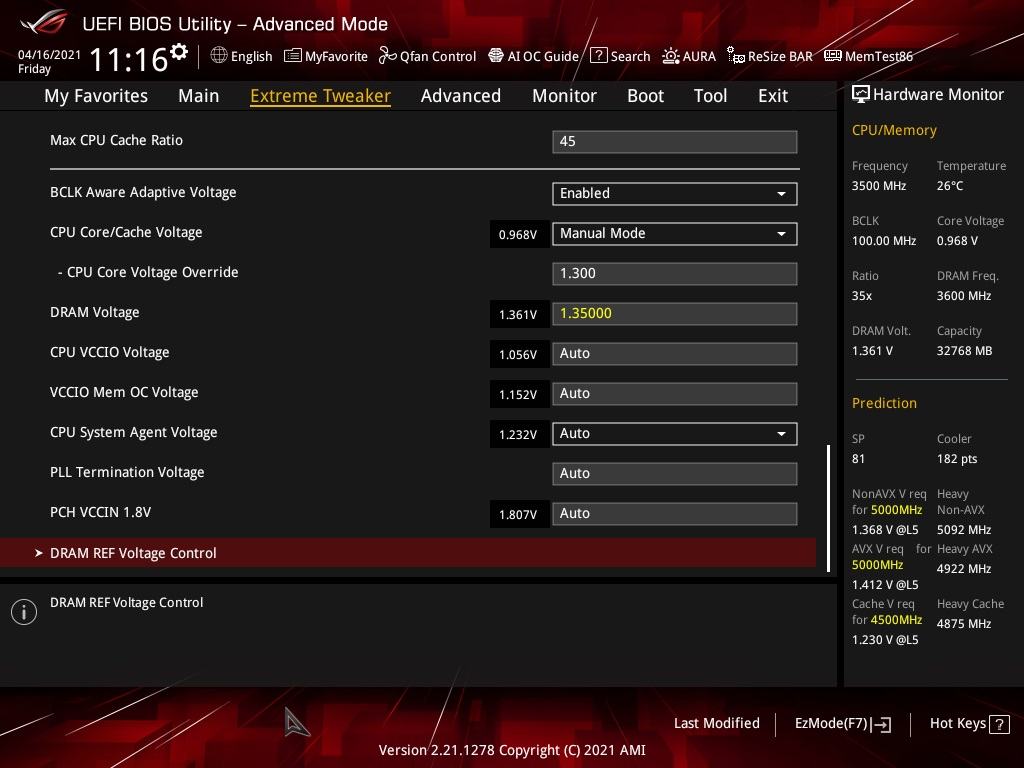Click the 100.00 MHz BCLK value
Screen dimensions: 1024x768
(884, 241)
